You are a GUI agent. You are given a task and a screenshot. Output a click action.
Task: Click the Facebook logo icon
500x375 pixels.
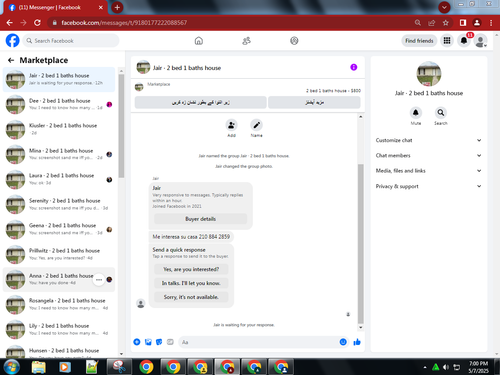coord(13,41)
